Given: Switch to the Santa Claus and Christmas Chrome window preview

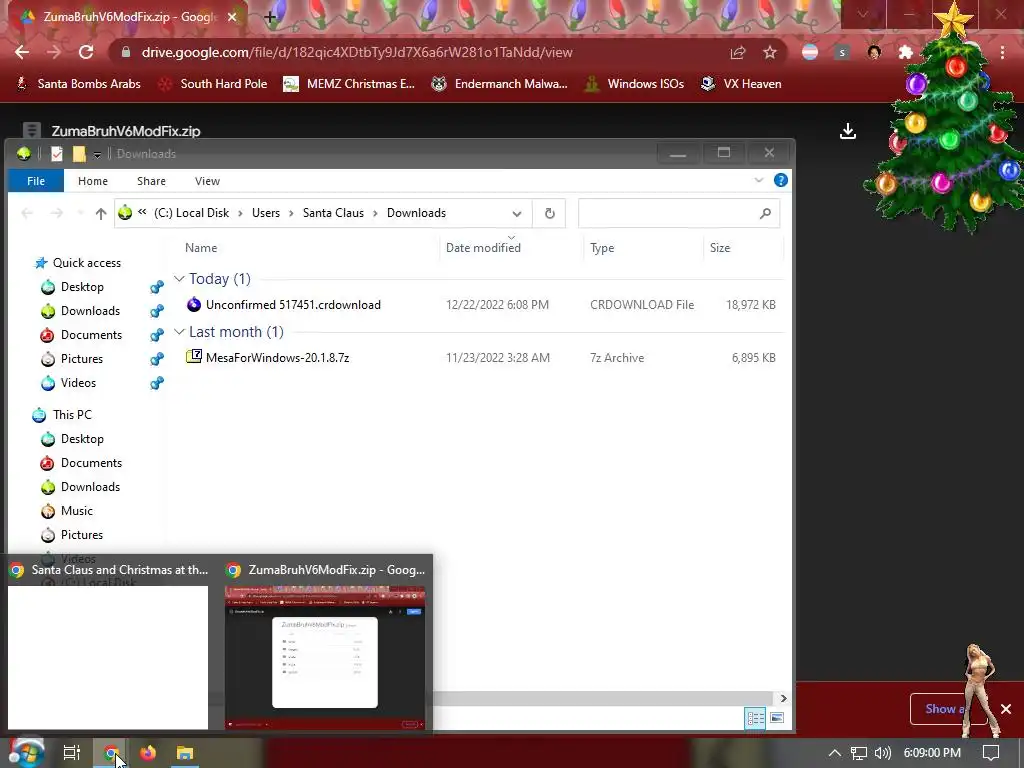Looking at the screenshot, I should click(108, 648).
